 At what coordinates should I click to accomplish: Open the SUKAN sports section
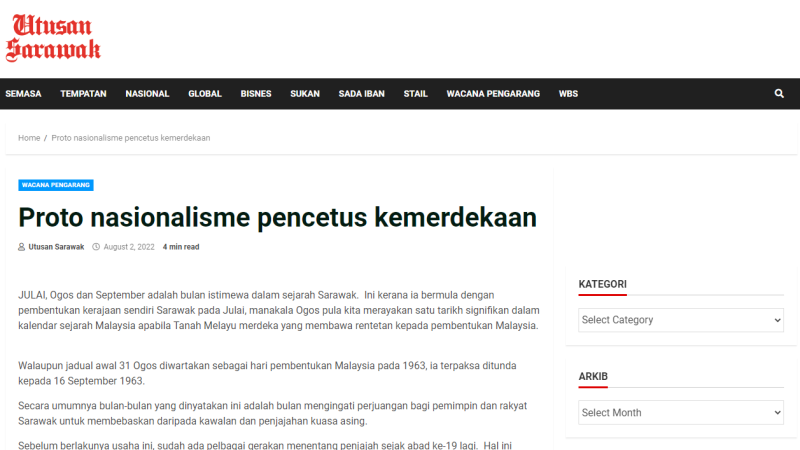point(305,94)
